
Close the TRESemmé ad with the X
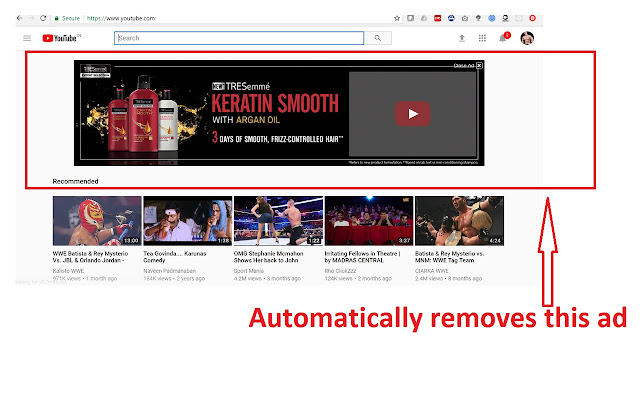[479, 65]
